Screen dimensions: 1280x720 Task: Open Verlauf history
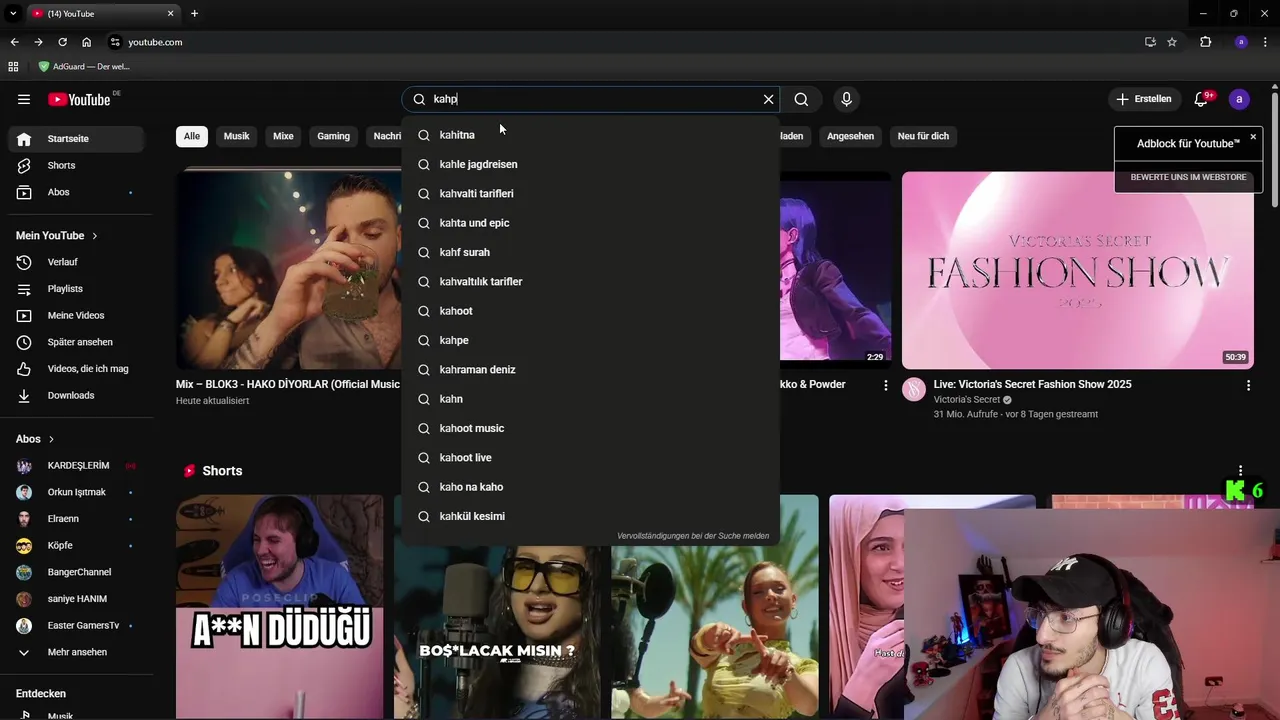click(x=76, y=262)
